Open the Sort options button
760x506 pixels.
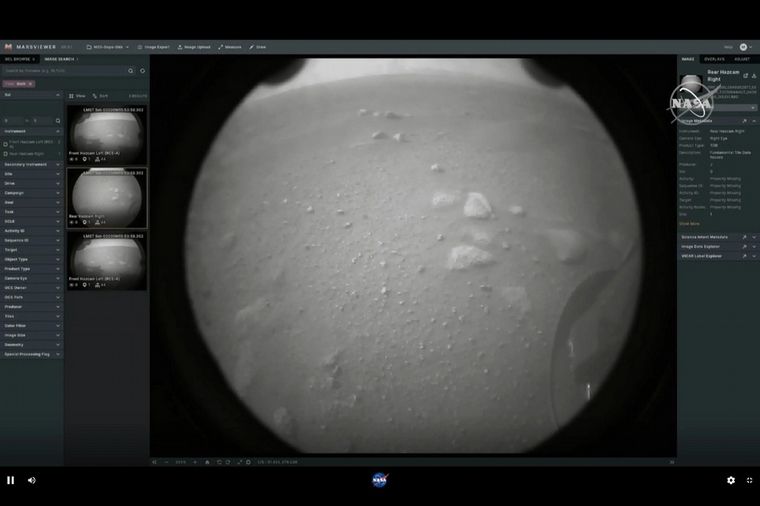(100, 96)
